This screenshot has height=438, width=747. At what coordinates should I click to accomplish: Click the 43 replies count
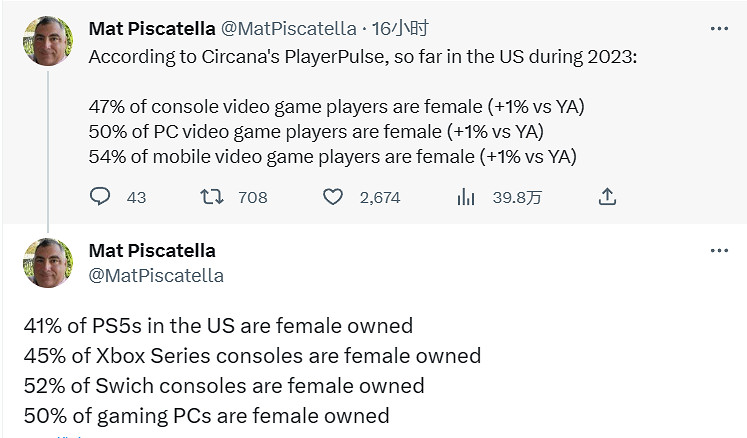[x=136, y=197]
